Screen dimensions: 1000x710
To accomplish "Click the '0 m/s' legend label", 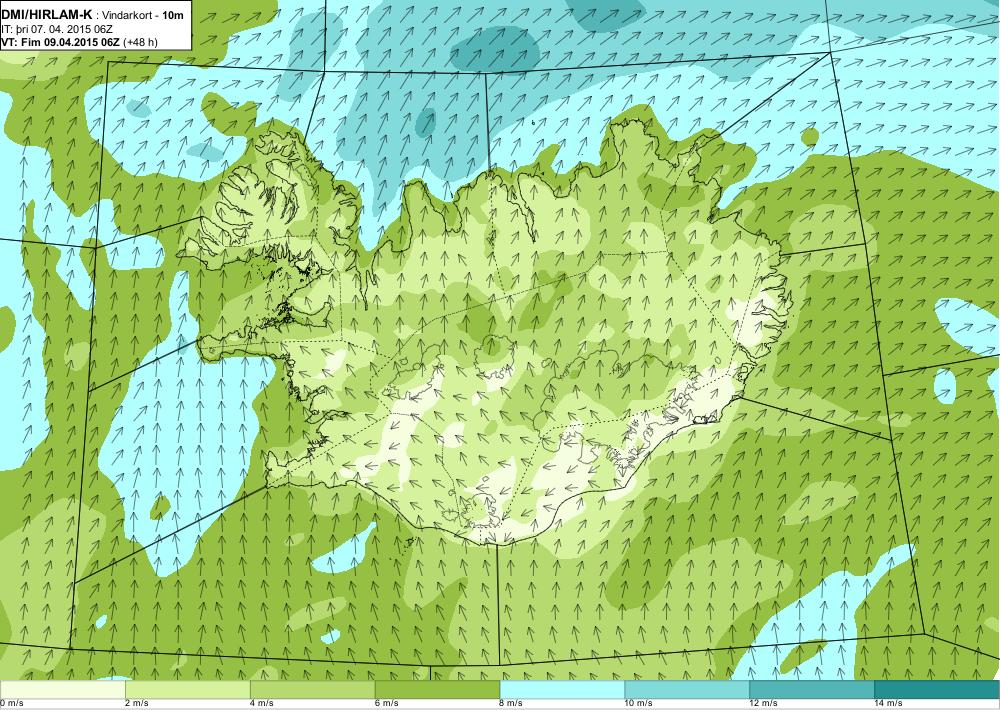I will coord(12,704).
